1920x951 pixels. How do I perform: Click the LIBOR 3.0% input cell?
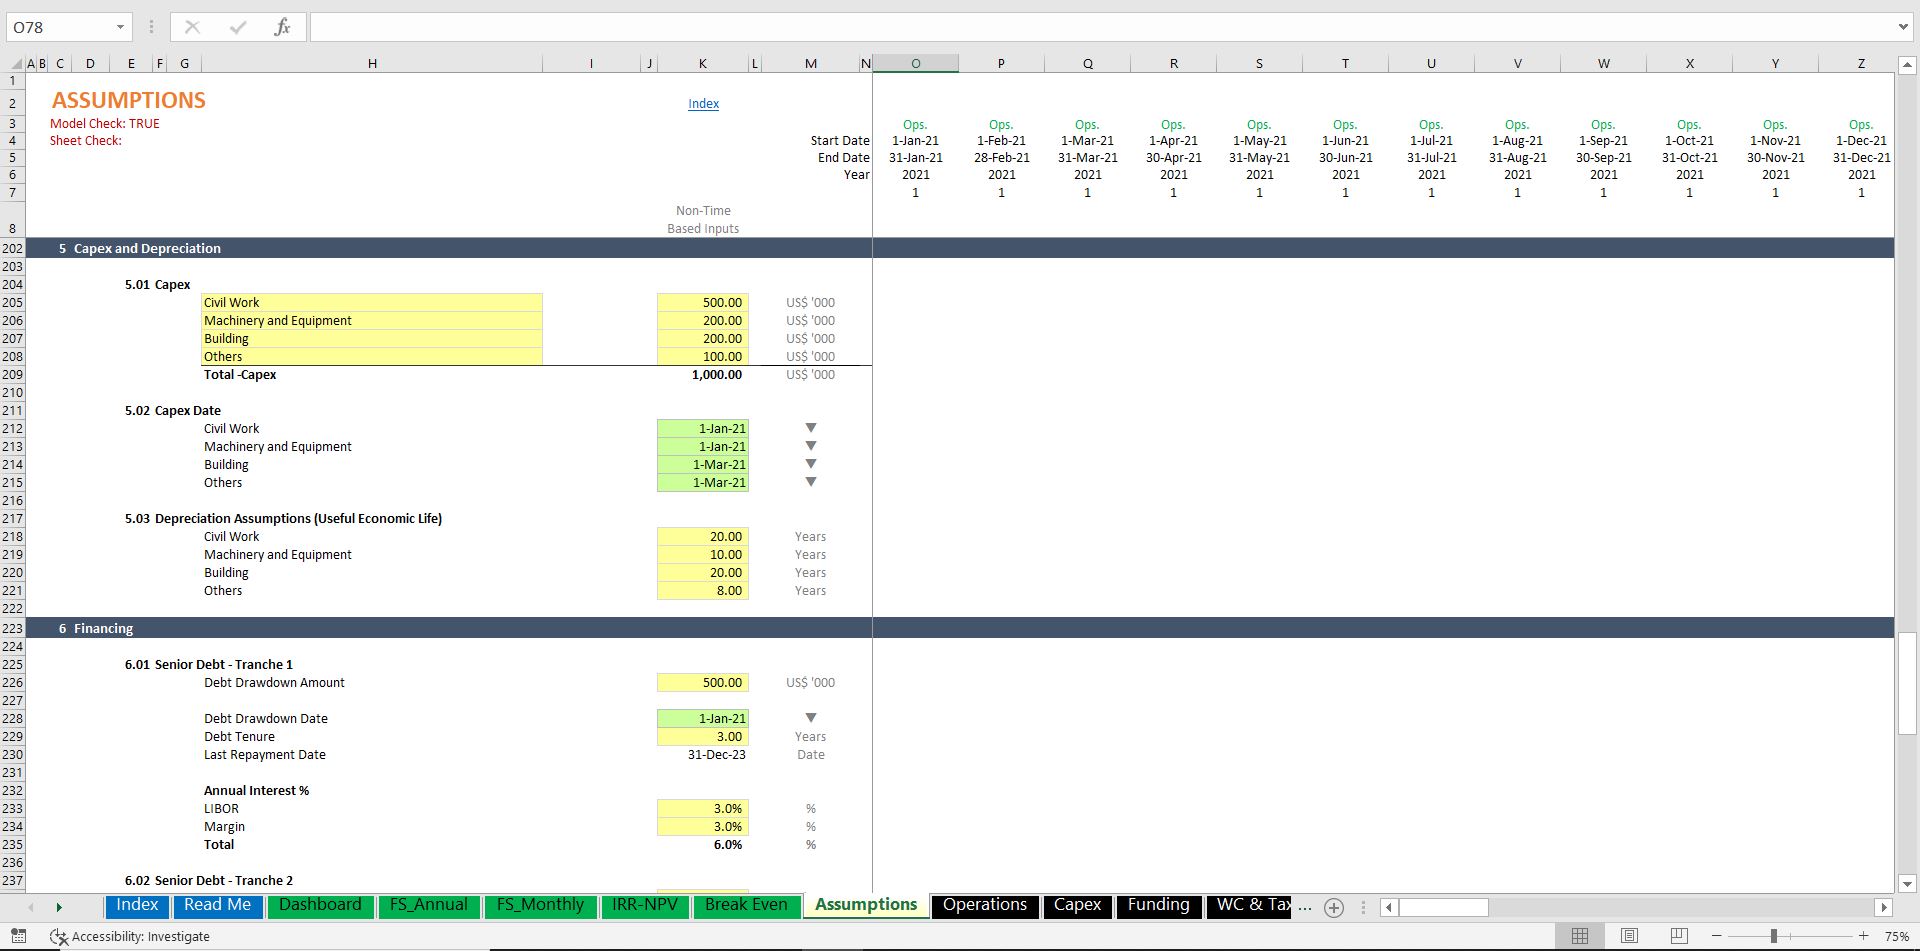click(702, 808)
